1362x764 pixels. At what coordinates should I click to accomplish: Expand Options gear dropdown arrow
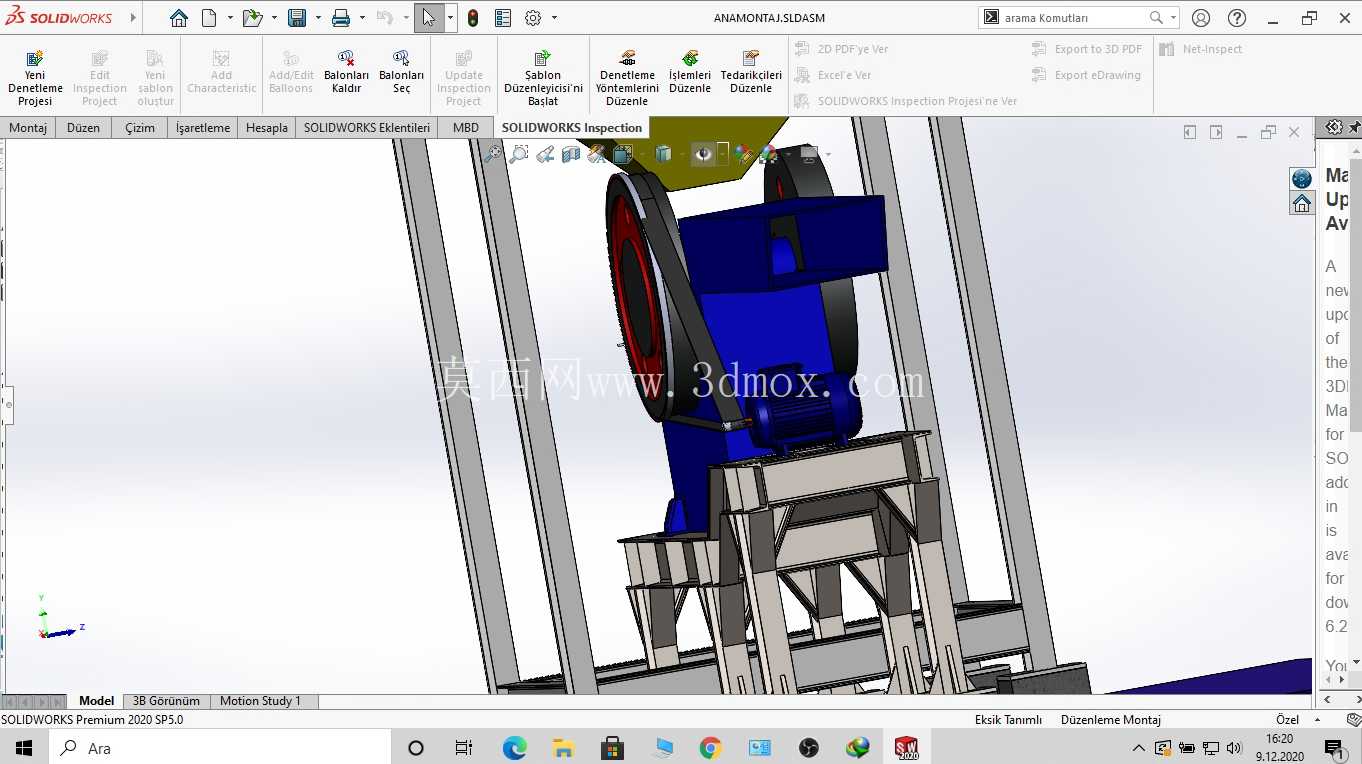pyautogui.click(x=554, y=18)
